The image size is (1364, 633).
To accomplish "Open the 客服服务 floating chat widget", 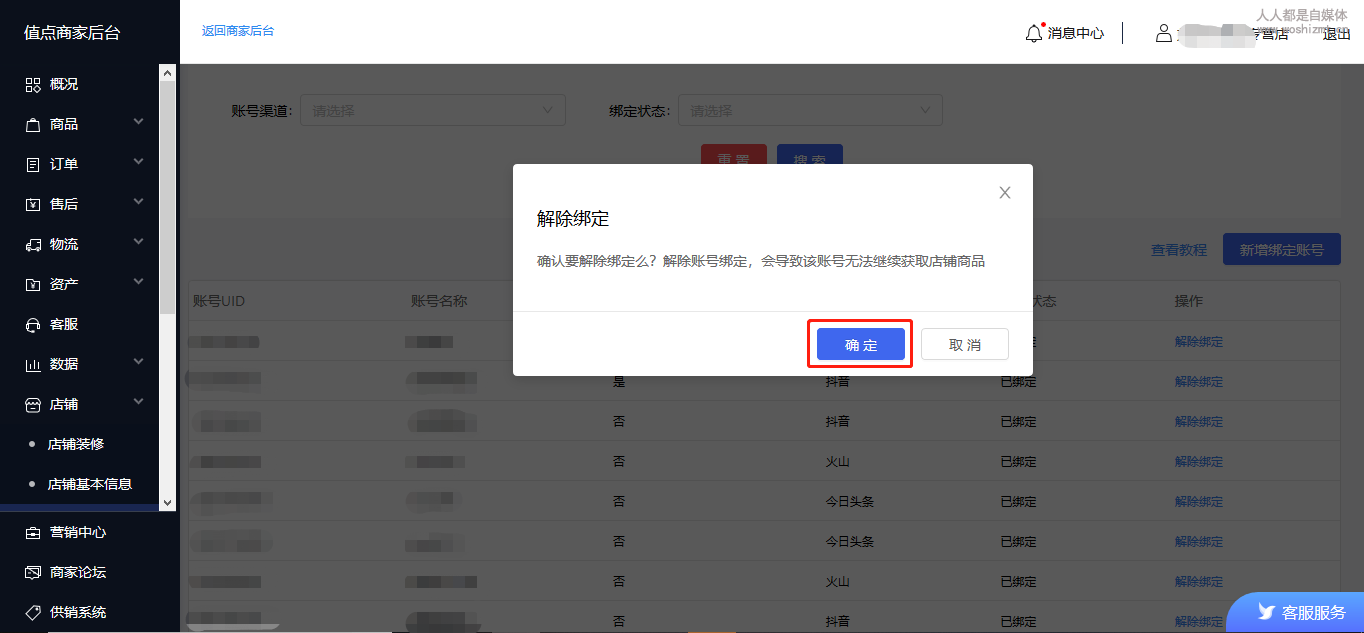I will click(1300, 612).
